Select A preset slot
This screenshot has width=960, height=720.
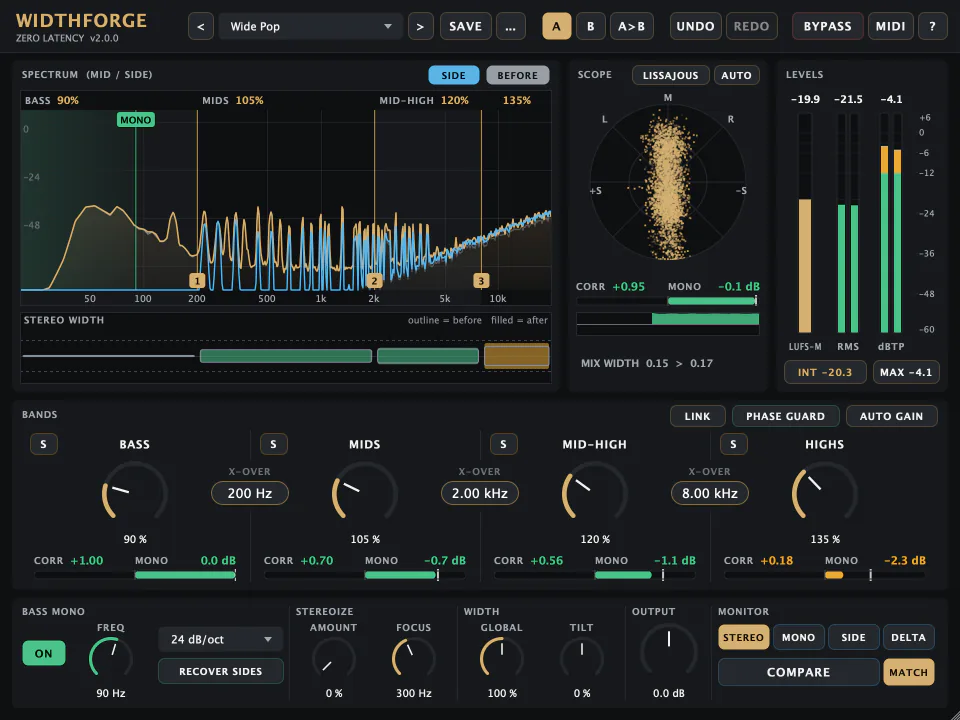coord(556,26)
